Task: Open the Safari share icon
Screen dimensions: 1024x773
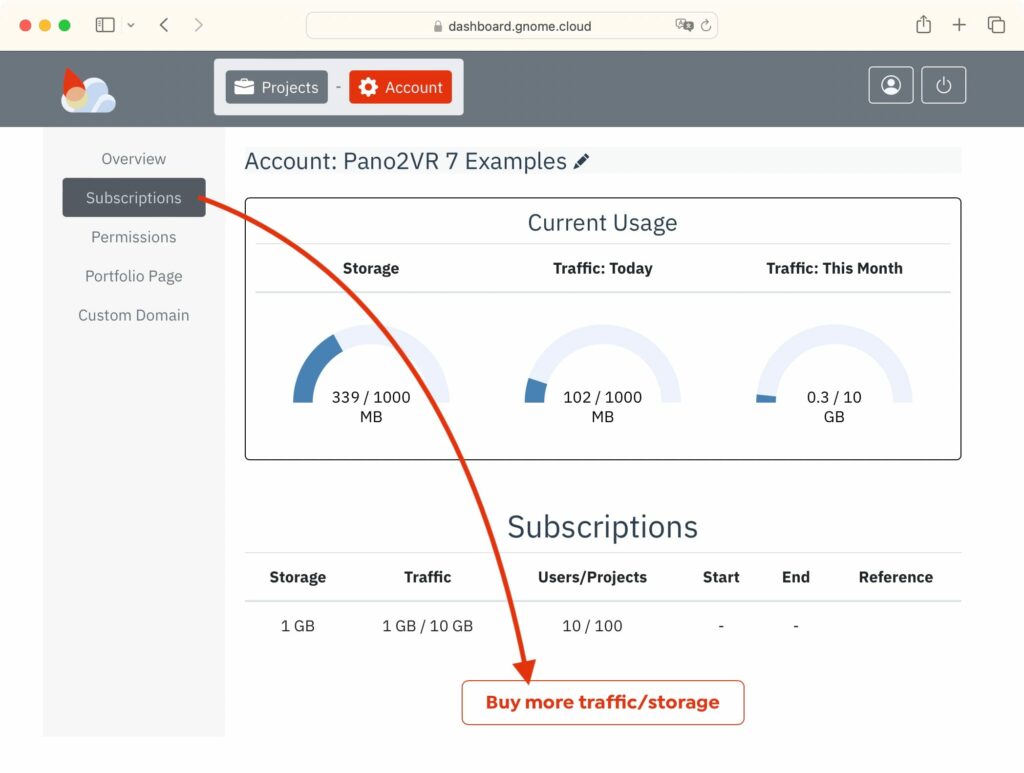Action: click(x=923, y=24)
